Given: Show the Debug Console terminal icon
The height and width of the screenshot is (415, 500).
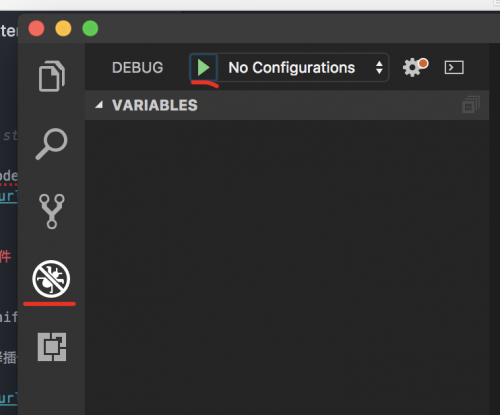Looking at the screenshot, I should [454, 68].
